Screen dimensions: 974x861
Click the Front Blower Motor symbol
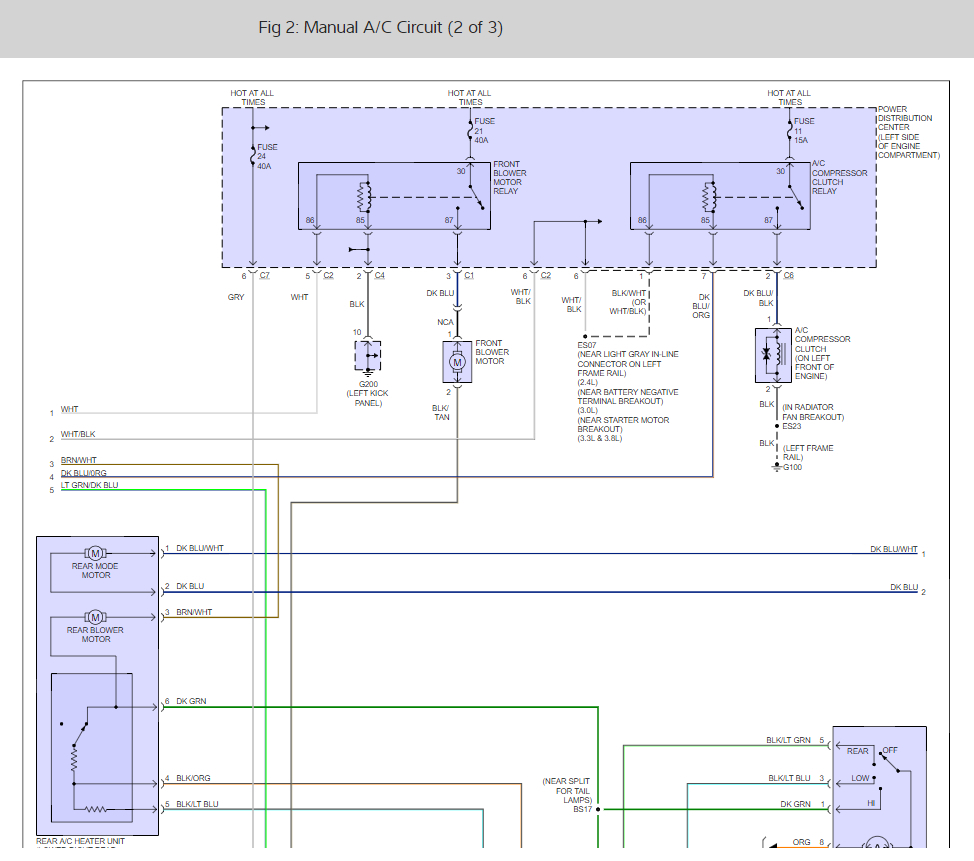pyautogui.click(x=457, y=362)
